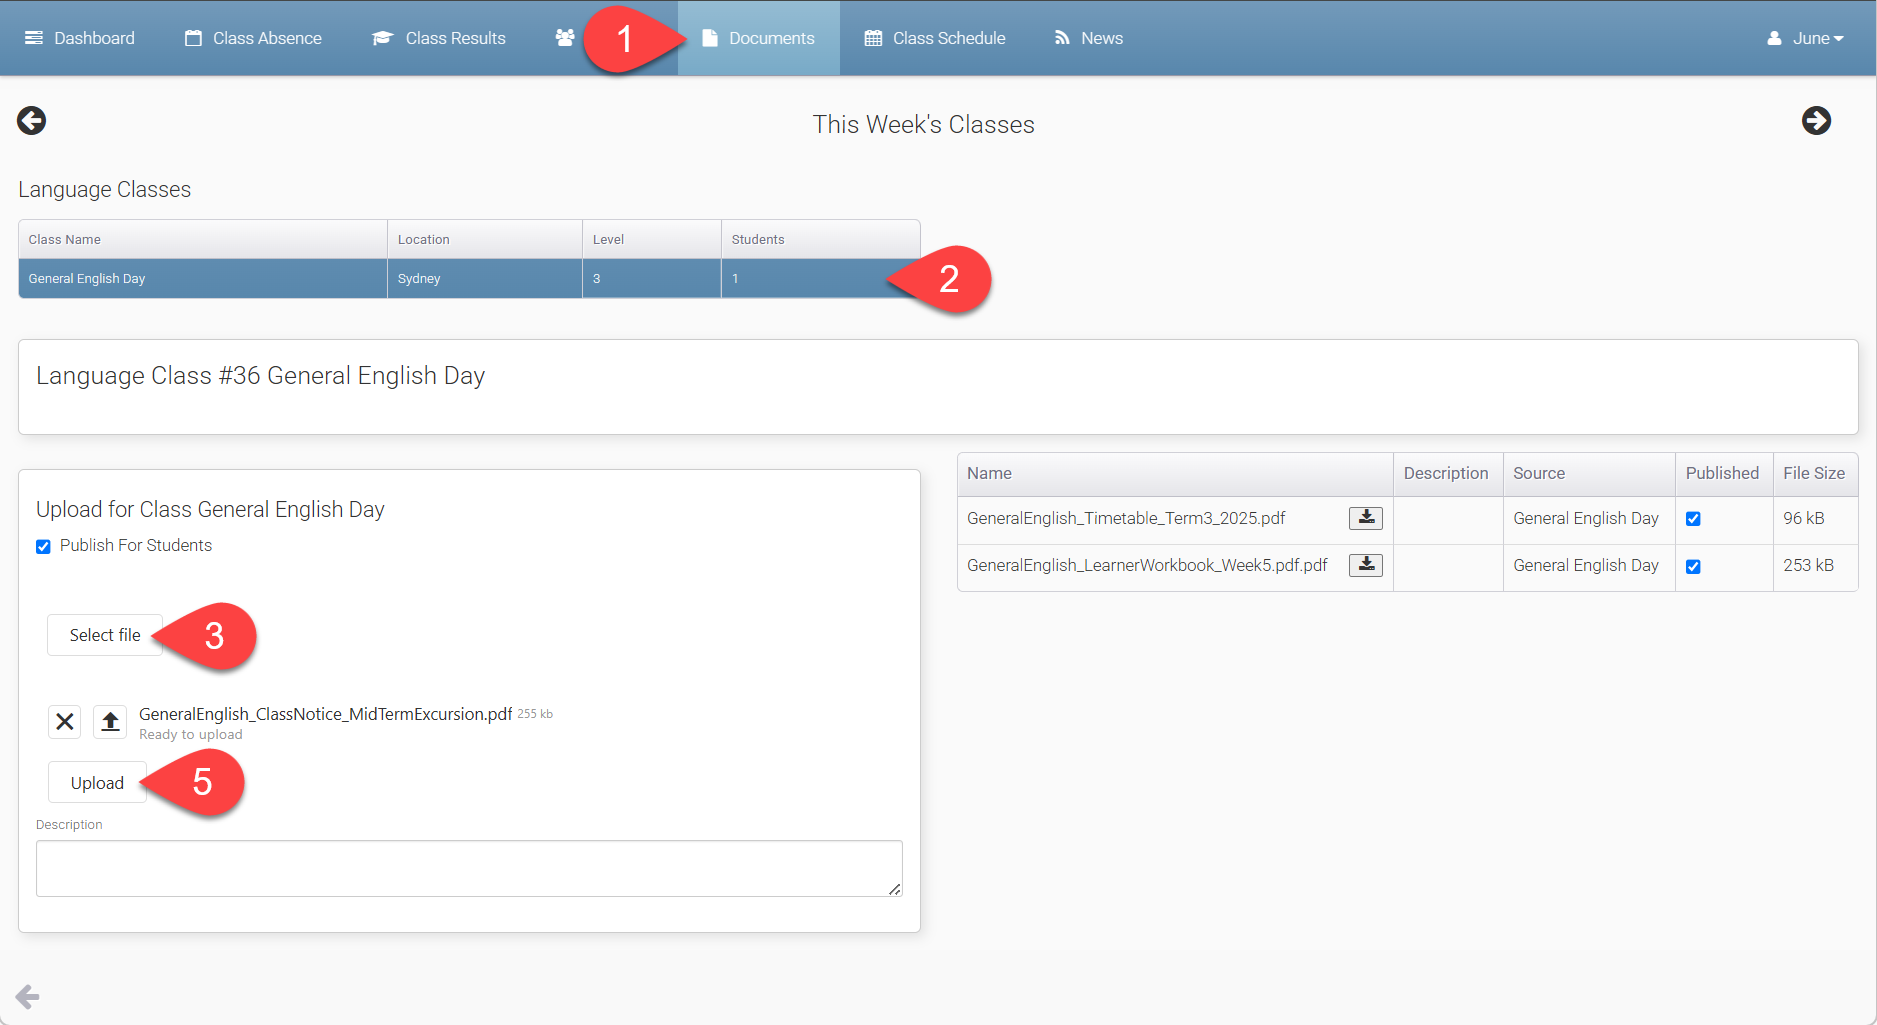This screenshot has height=1025, width=1877.
Task: Go to previous week with left arrow
Action: pyautogui.click(x=31, y=121)
